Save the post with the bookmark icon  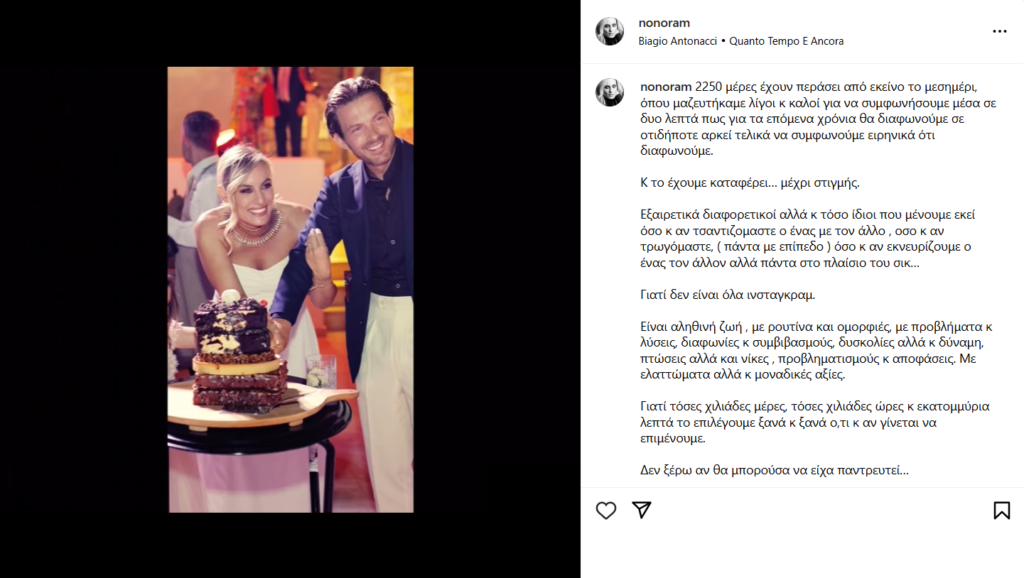tap(1002, 510)
